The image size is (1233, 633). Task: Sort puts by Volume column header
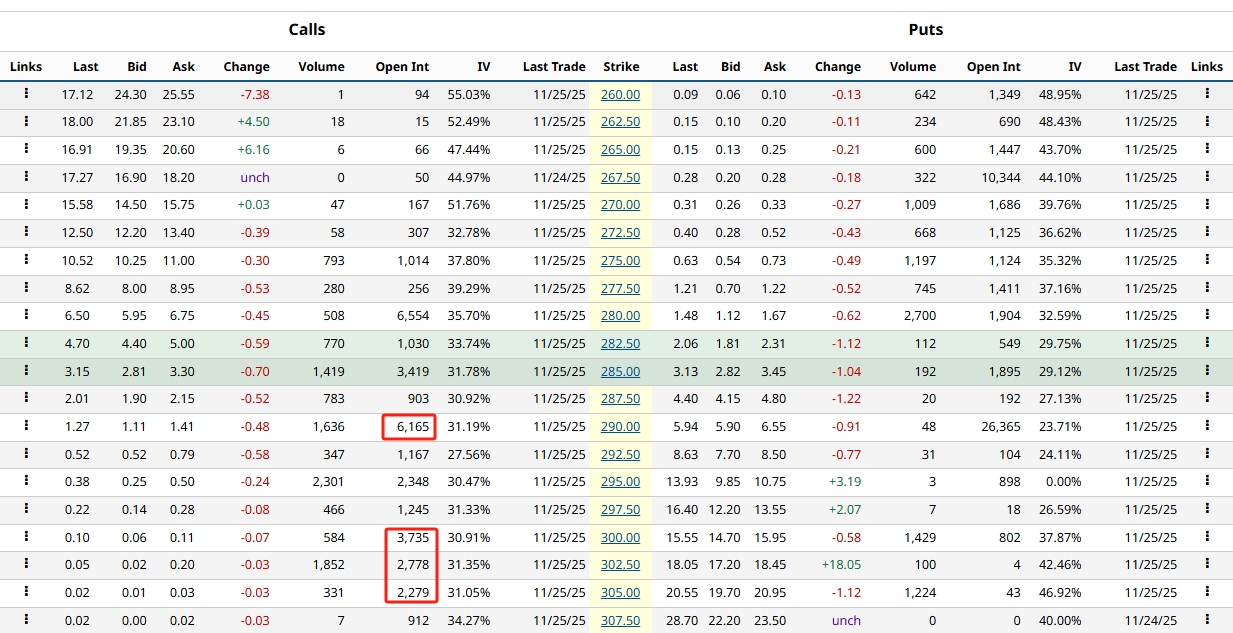pyautogui.click(x=912, y=67)
